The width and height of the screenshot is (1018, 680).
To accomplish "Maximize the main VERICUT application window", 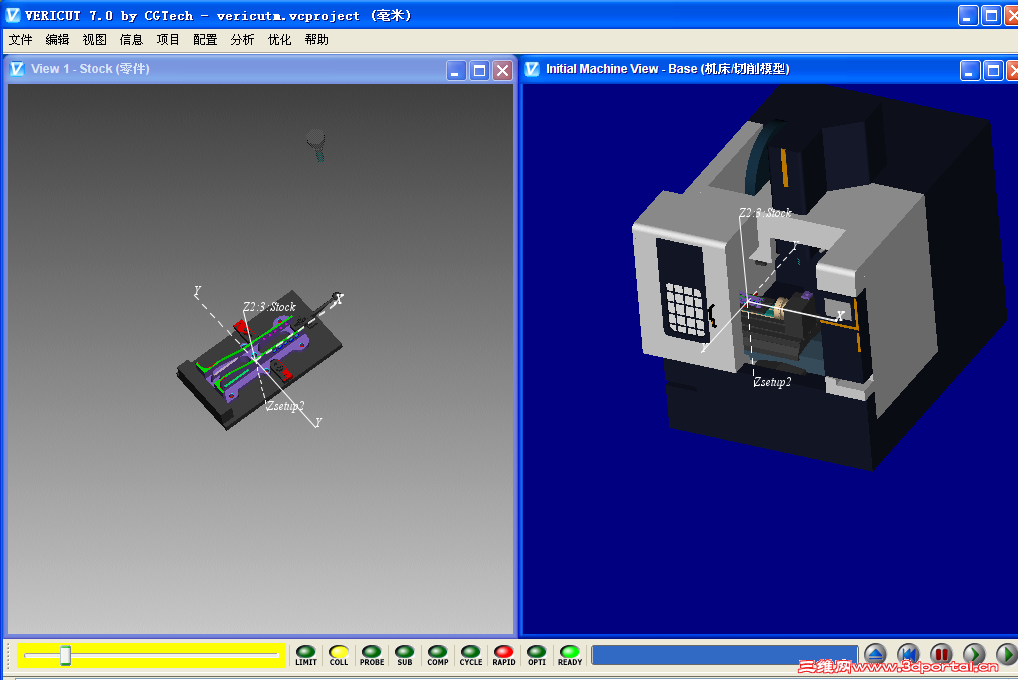I will click(x=991, y=16).
